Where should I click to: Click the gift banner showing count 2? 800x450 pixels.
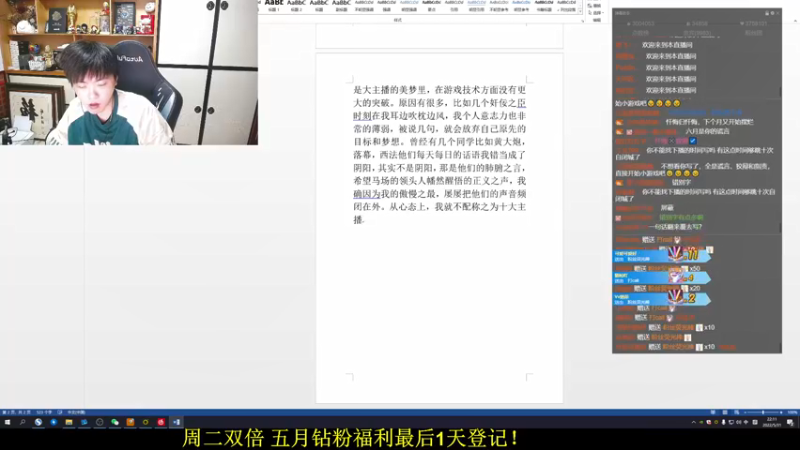click(x=662, y=298)
